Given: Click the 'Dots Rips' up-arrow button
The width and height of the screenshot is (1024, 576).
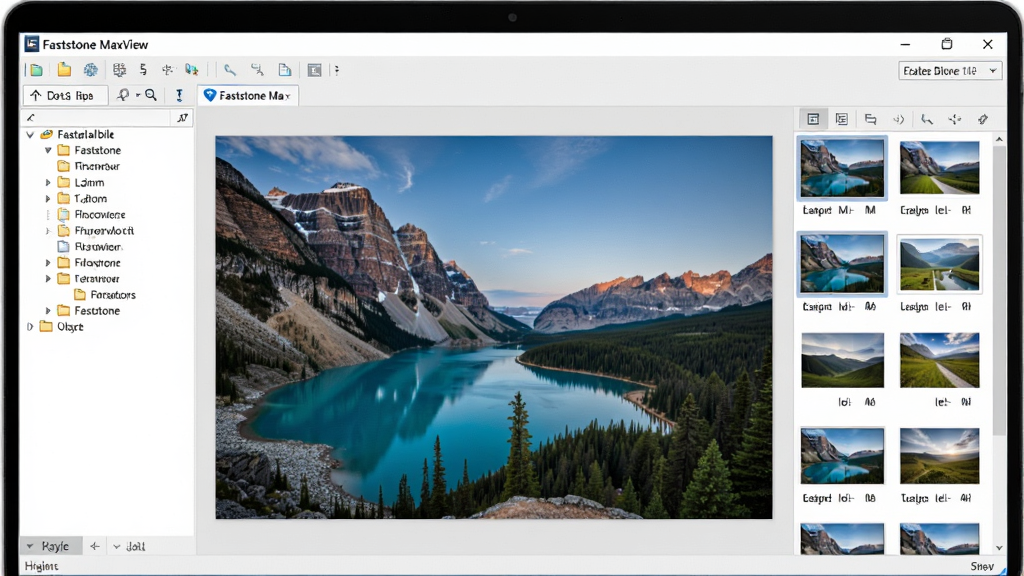Looking at the screenshot, I should click(x=65, y=95).
